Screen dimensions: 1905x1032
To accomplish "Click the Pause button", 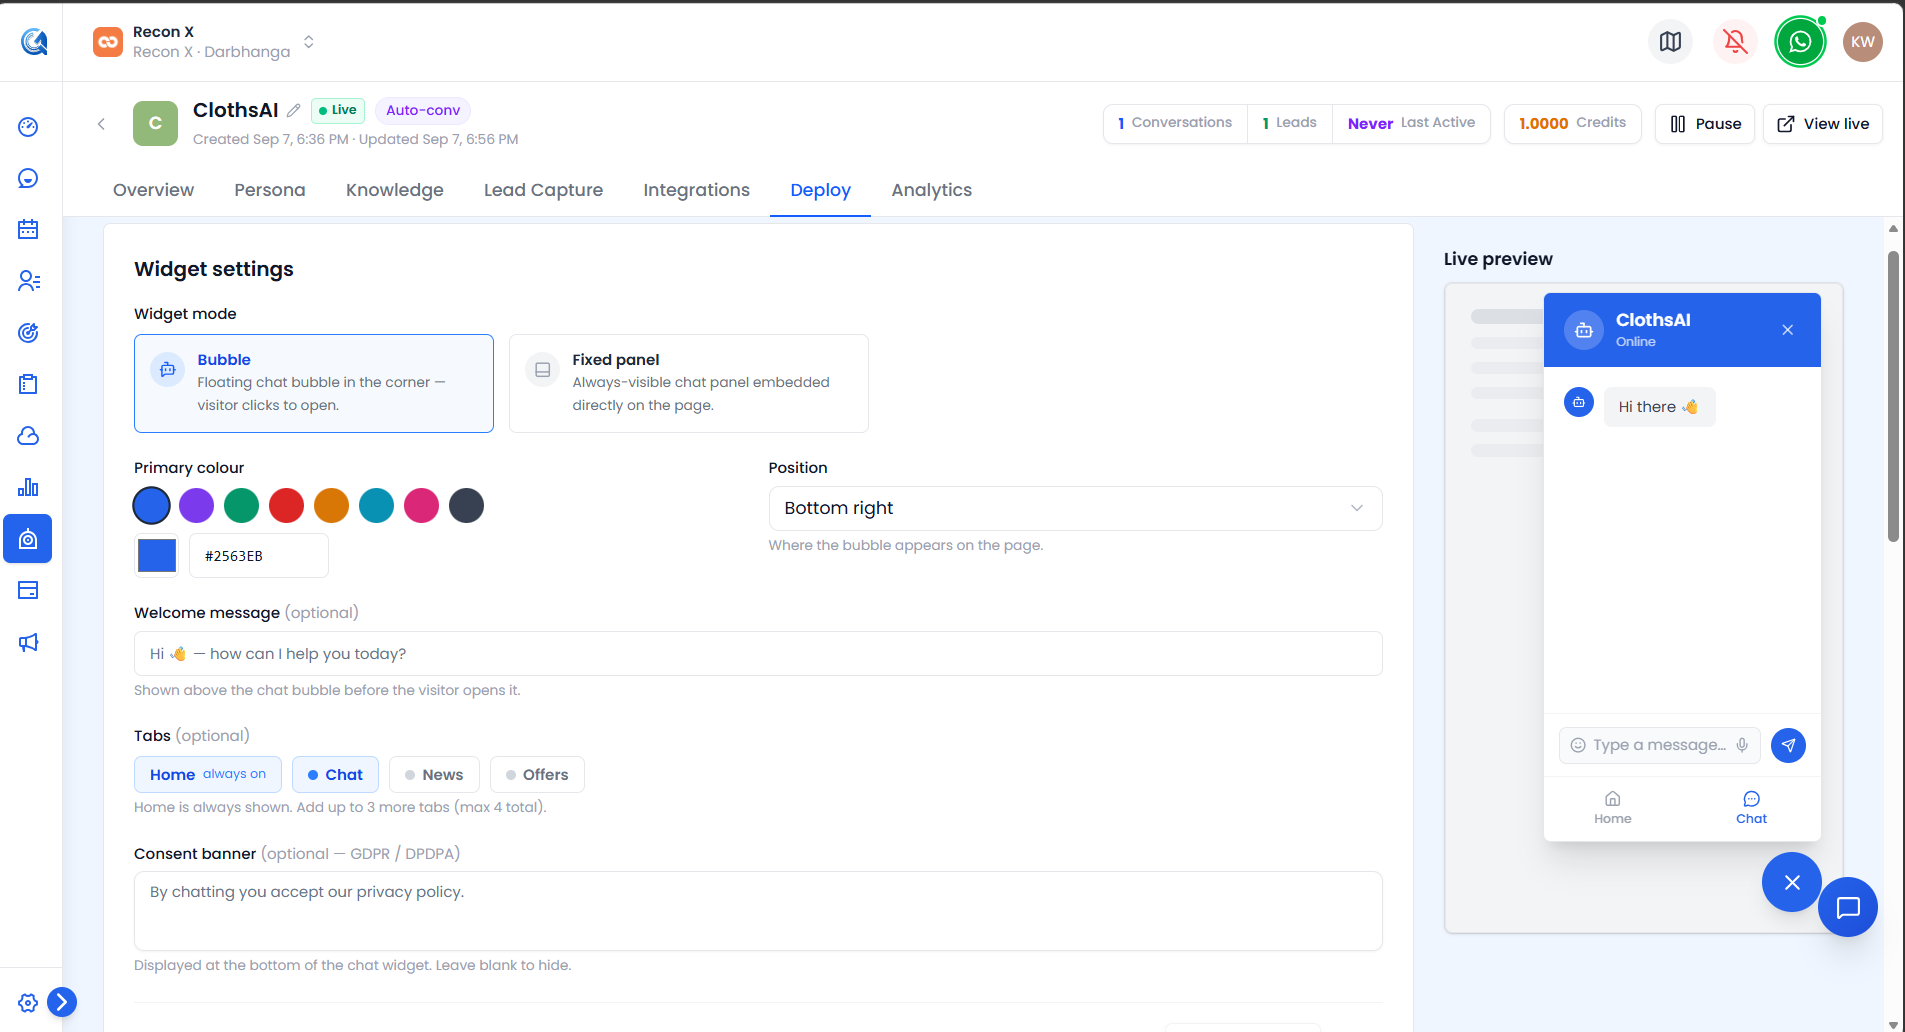I will coord(1705,124).
